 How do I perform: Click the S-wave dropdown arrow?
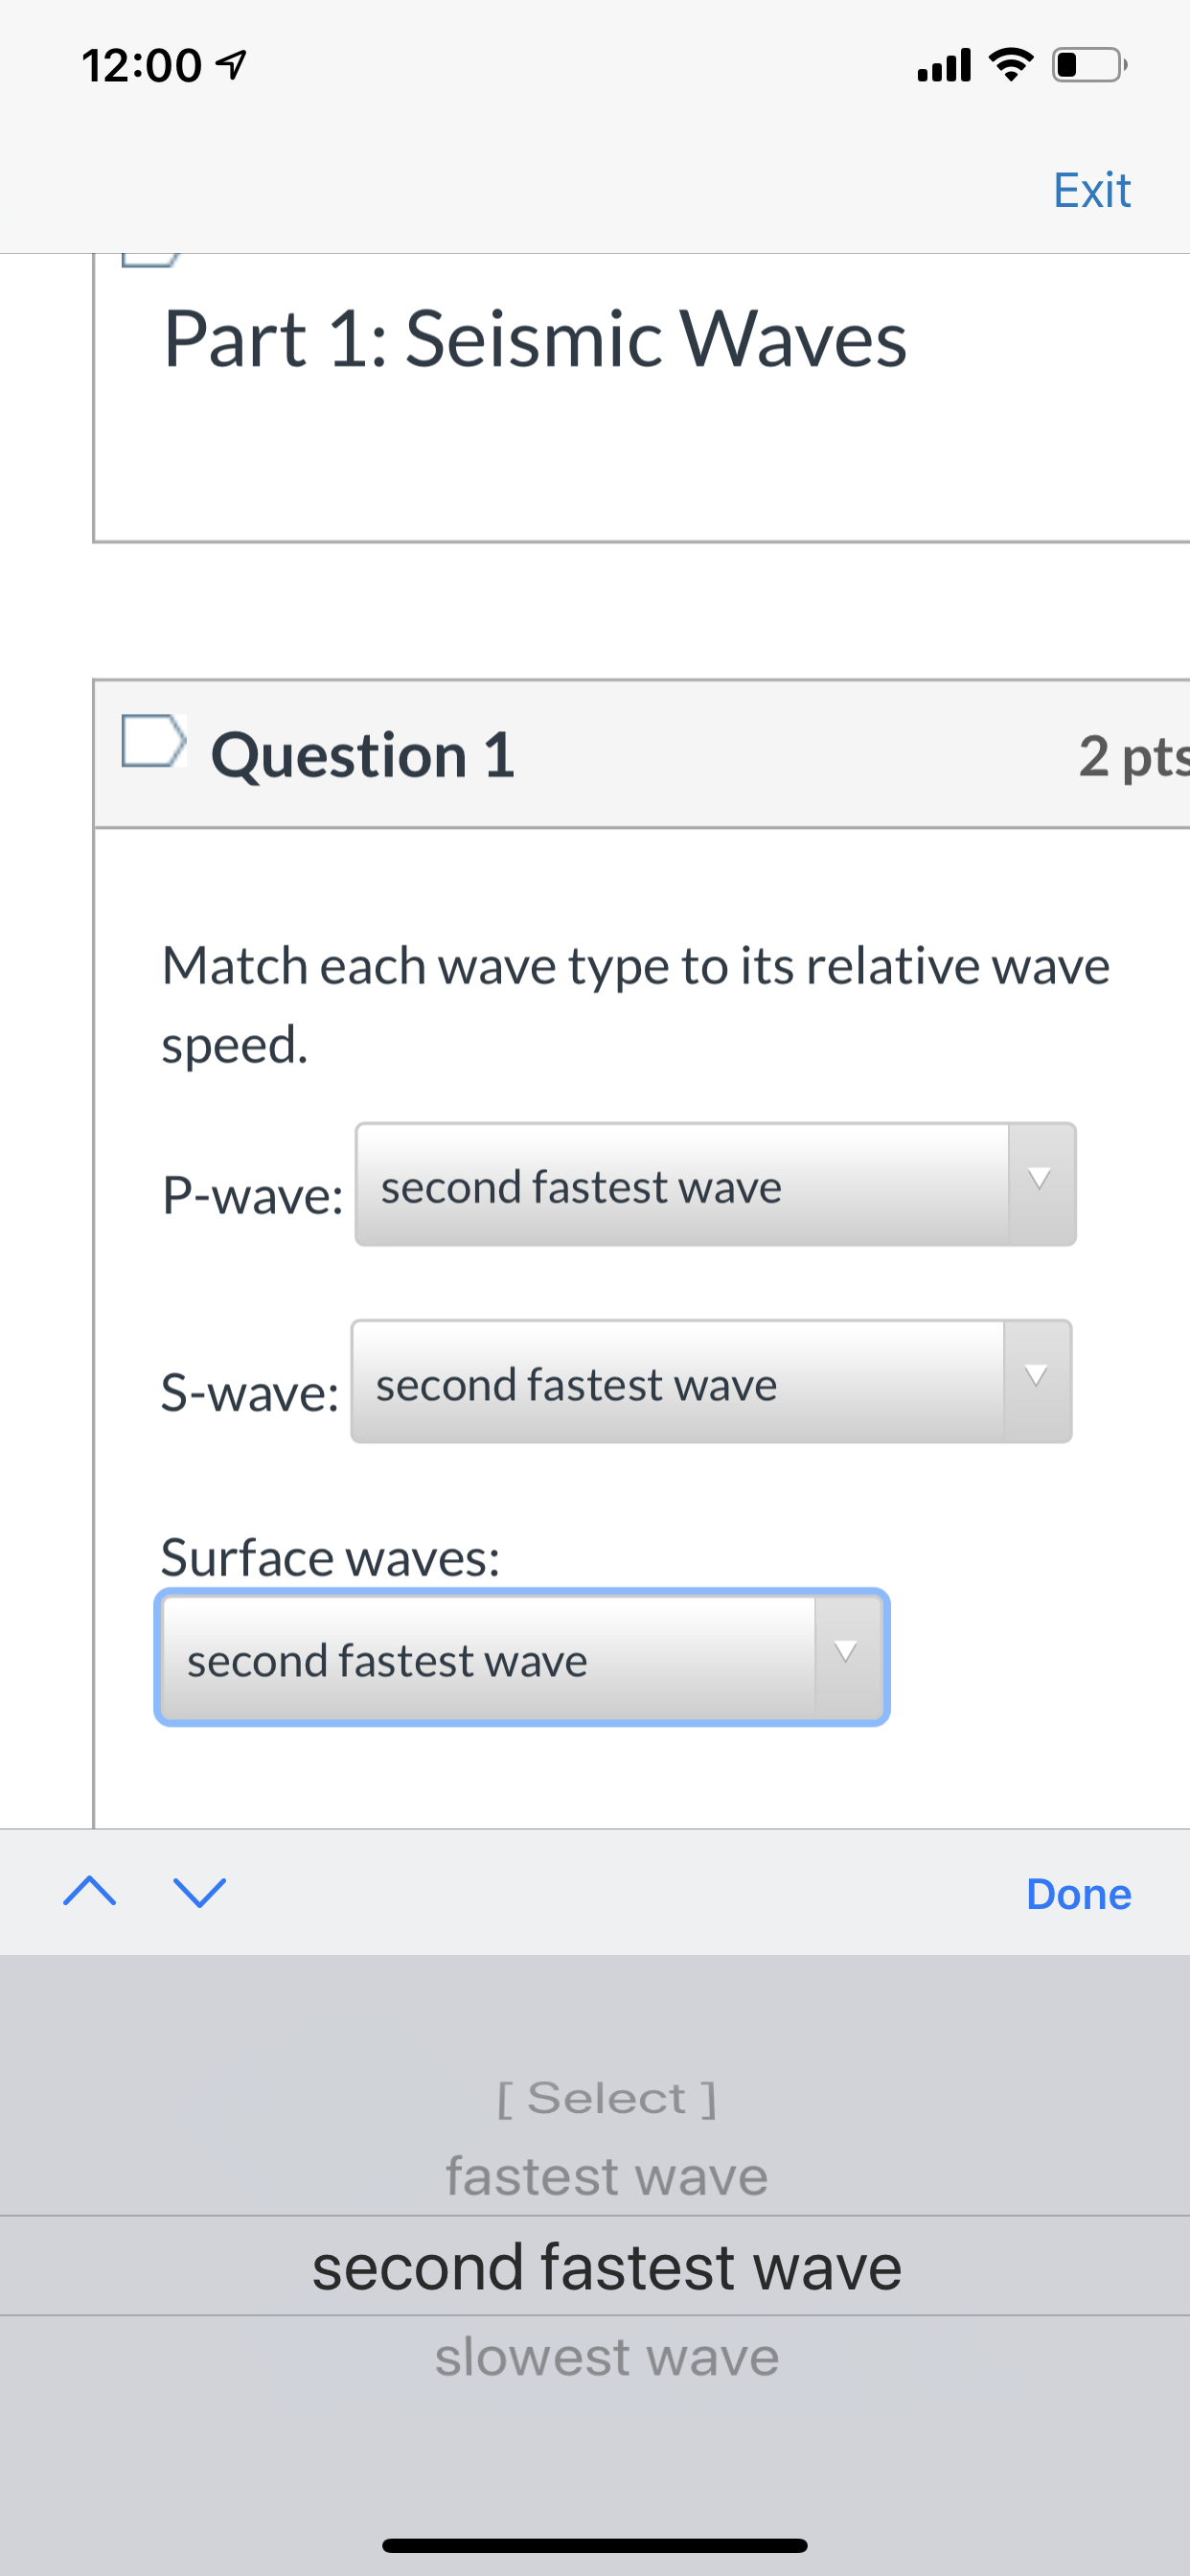pos(1037,1381)
